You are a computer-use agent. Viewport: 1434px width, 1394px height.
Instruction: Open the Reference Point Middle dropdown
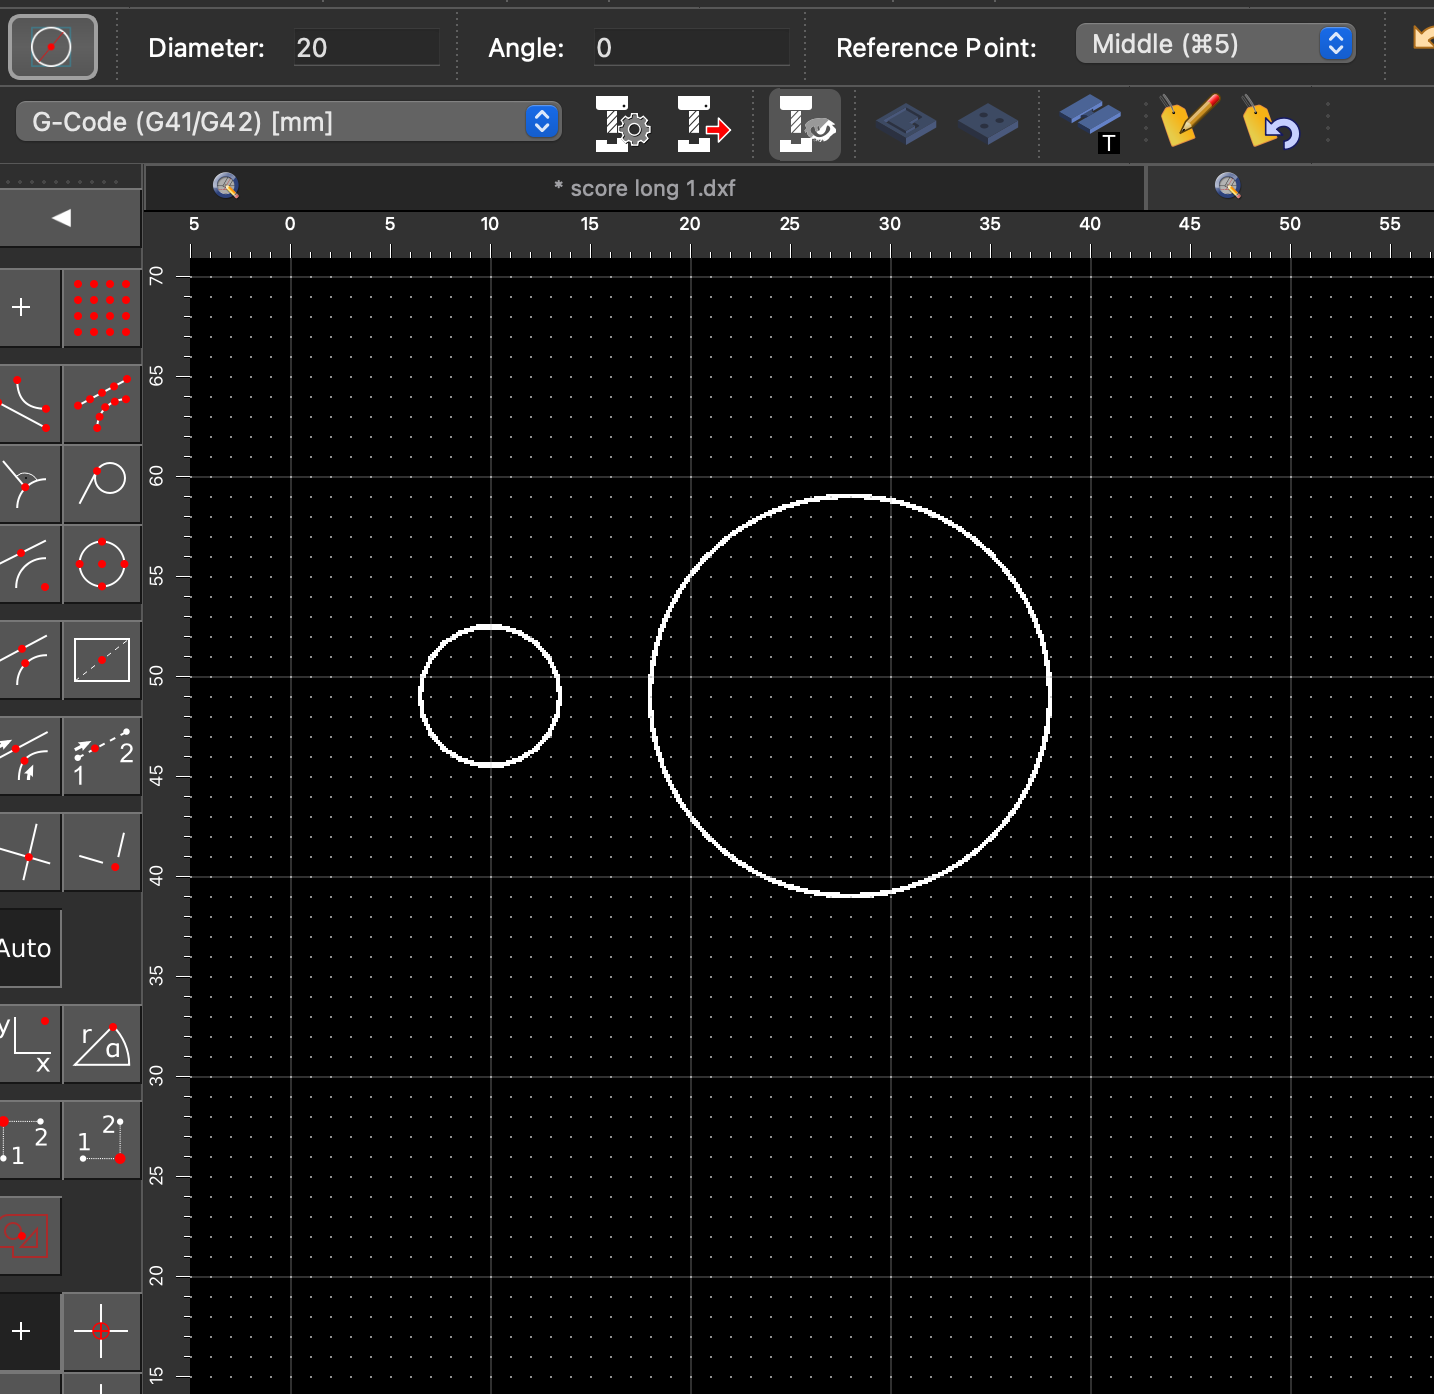[1215, 44]
